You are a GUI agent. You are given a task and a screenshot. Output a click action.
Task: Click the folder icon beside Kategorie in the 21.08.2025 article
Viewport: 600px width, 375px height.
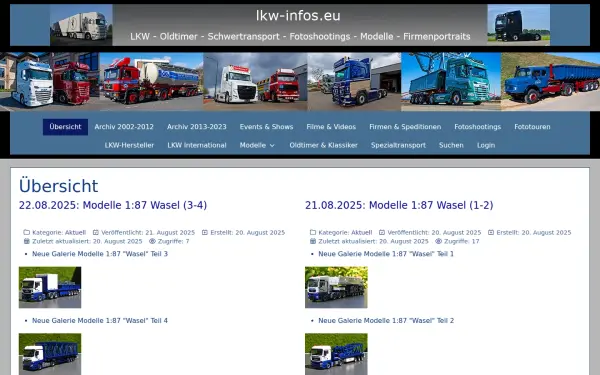coord(313,232)
